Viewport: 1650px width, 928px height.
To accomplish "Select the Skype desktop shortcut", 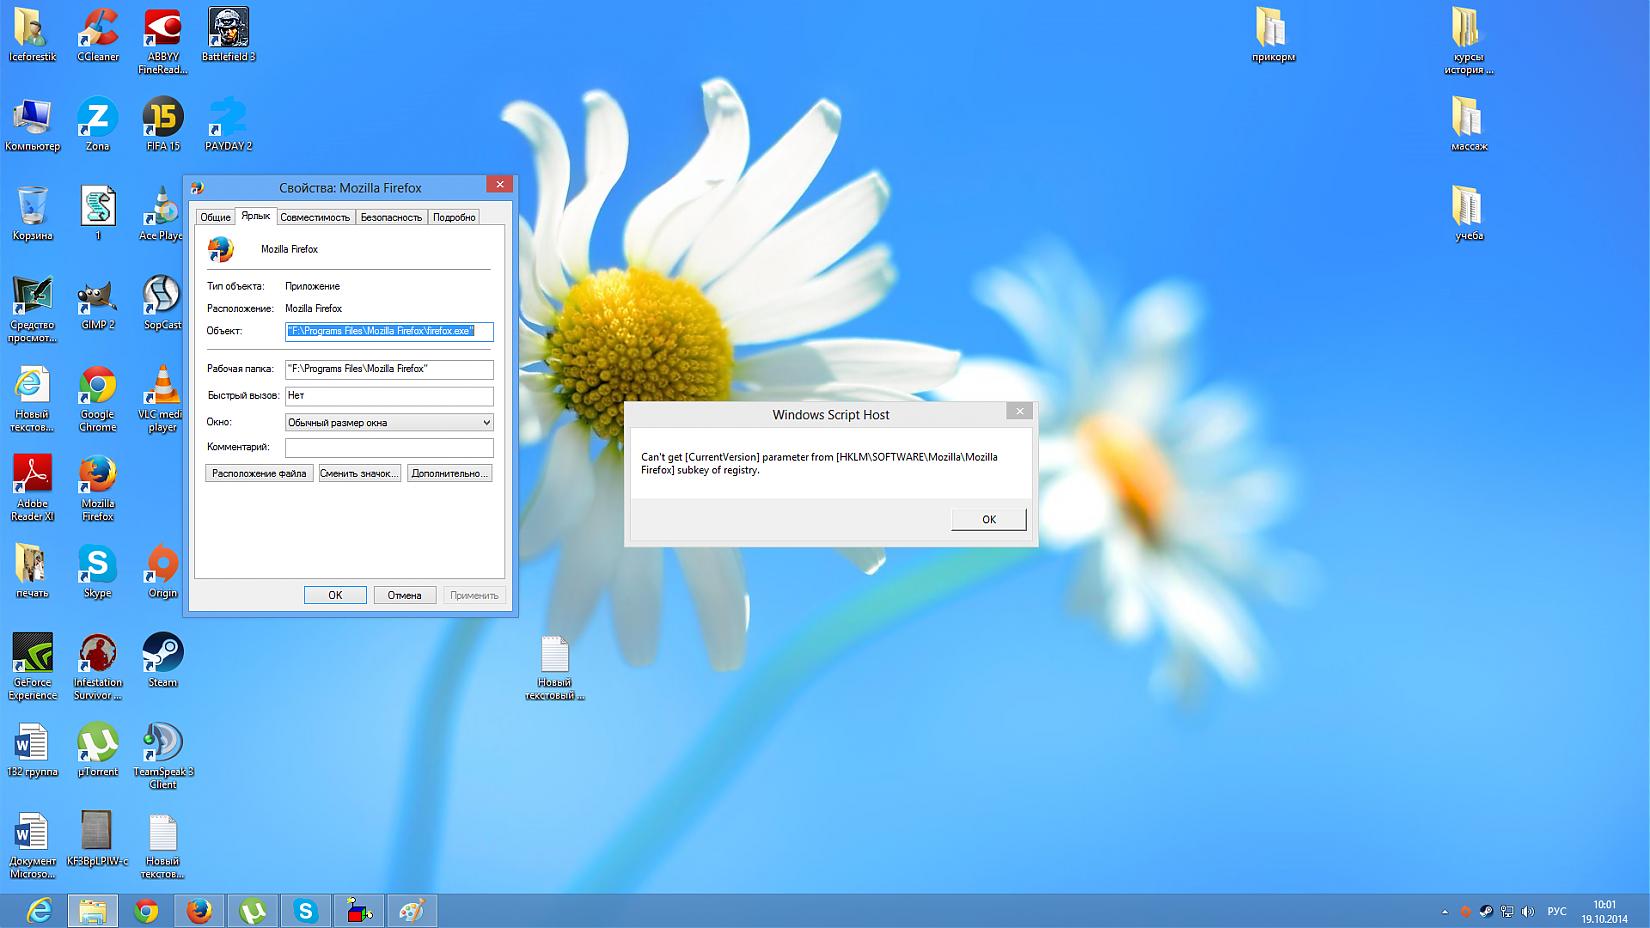I will pos(98,572).
